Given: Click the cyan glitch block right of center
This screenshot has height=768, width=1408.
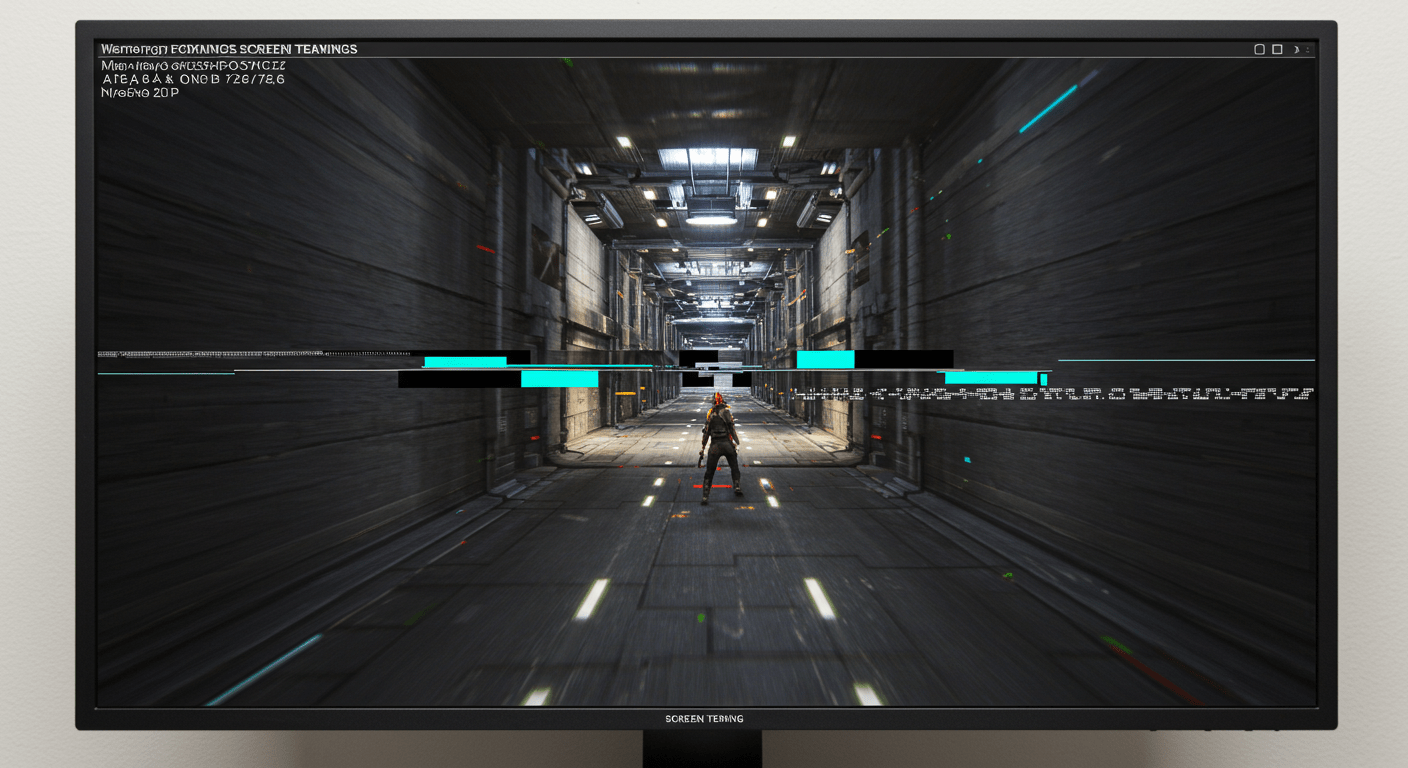Looking at the screenshot, I should click(825, 359).
